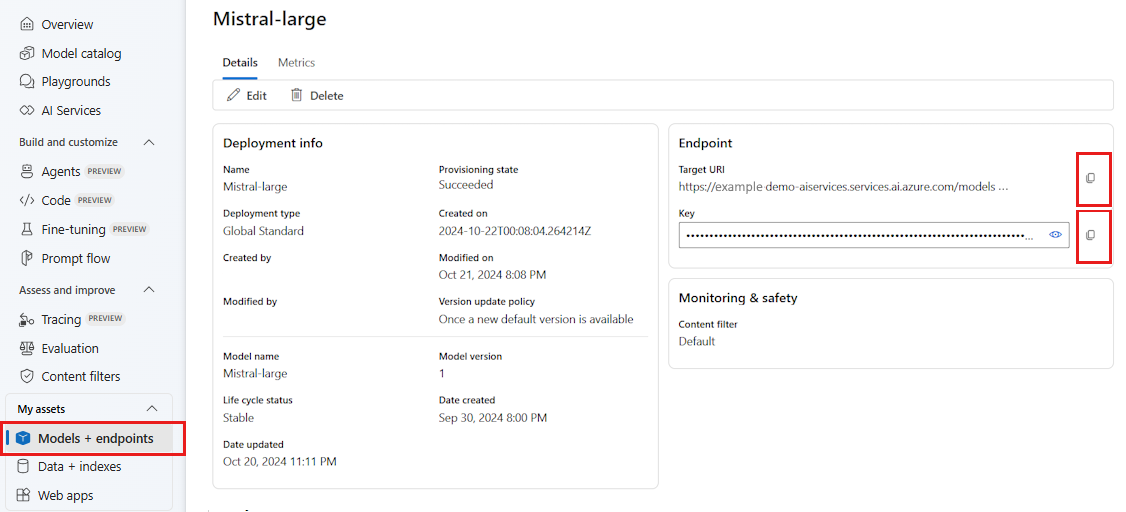This screenshot has width=1126, height=512.
Task: Open Data + indexes
Action: 80,467
